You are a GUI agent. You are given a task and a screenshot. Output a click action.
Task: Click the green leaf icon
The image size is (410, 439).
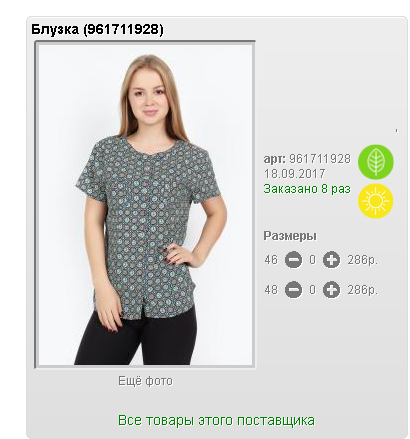pyautogui.click(x=376, y=162)
